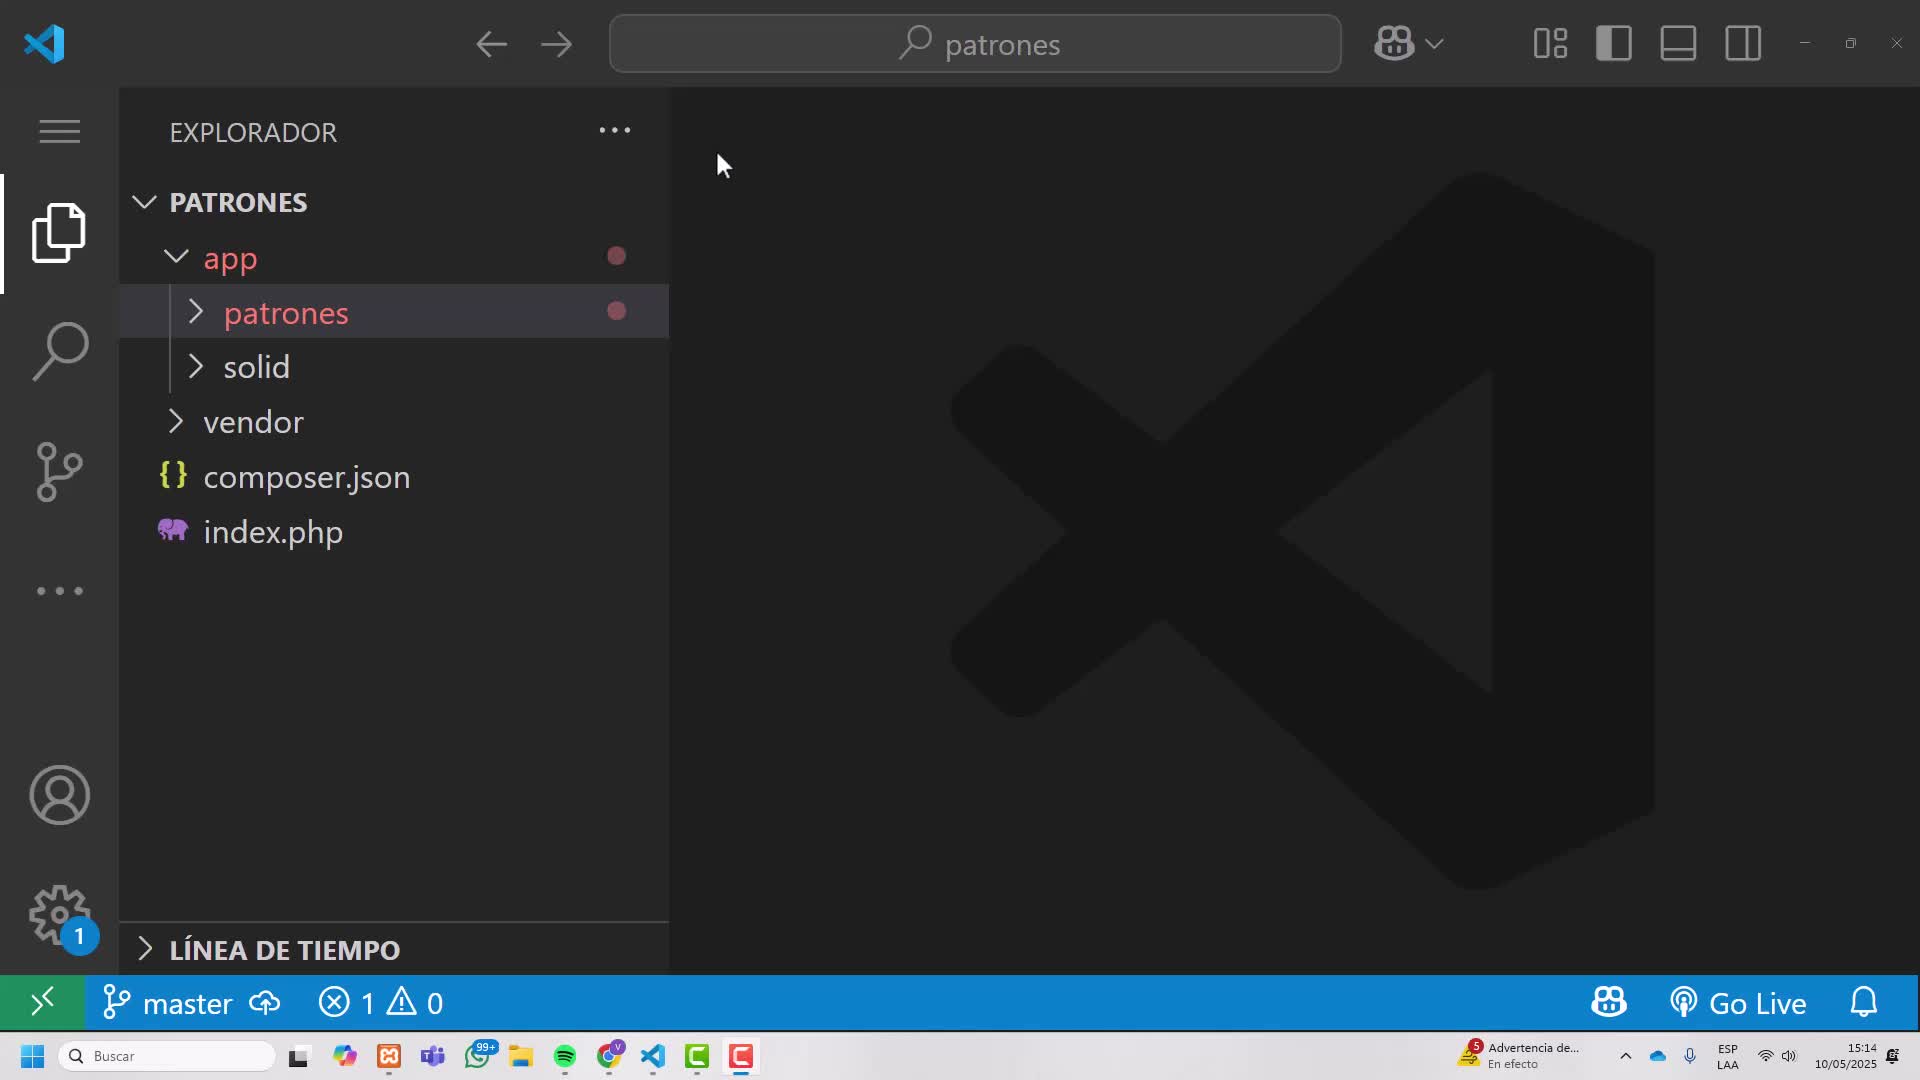Open the Manage settings gear
Image resolution: width=1920 pixels, height=1080 pixels.
60,915
